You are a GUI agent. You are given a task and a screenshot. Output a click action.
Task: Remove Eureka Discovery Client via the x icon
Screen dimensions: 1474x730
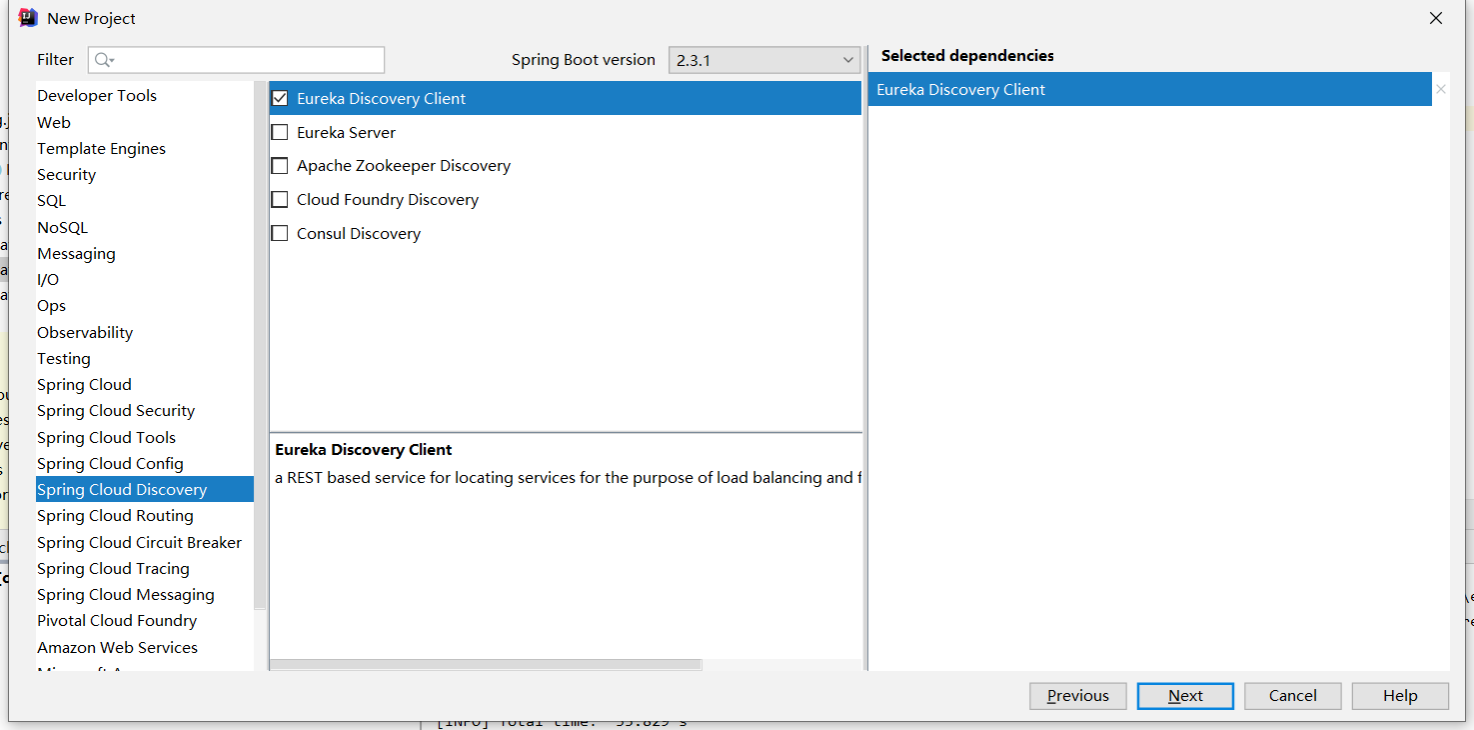click(x=1441, y=89)
